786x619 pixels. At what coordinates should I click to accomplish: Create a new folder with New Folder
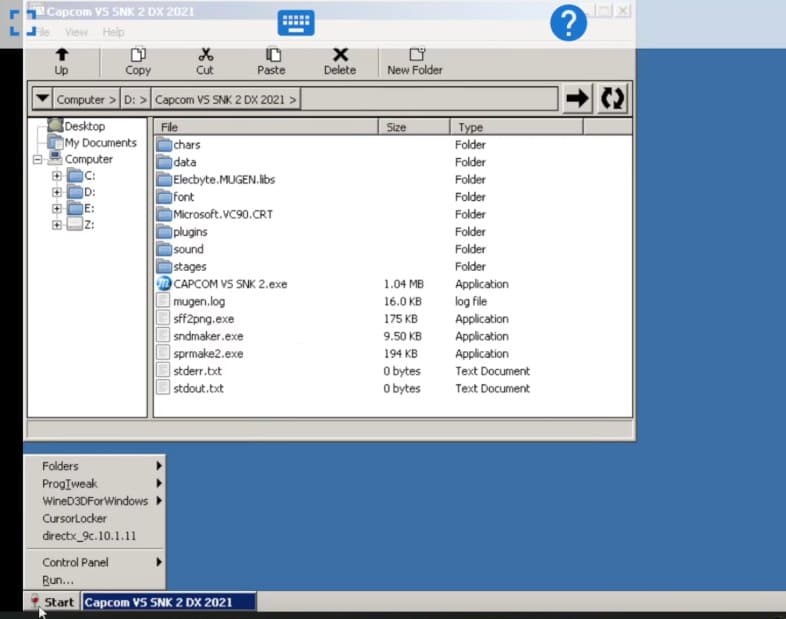415,62
